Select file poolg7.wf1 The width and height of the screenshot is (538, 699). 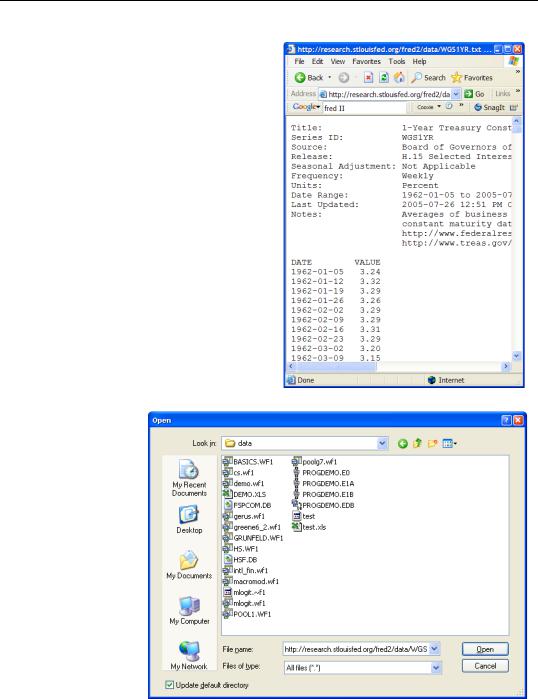click(x=314, y=462)
